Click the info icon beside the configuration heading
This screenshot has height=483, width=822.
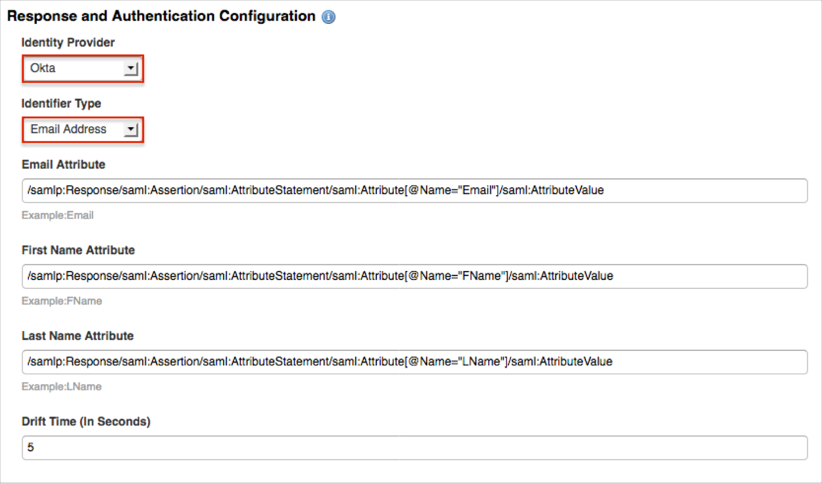click(x=330, y=18)
